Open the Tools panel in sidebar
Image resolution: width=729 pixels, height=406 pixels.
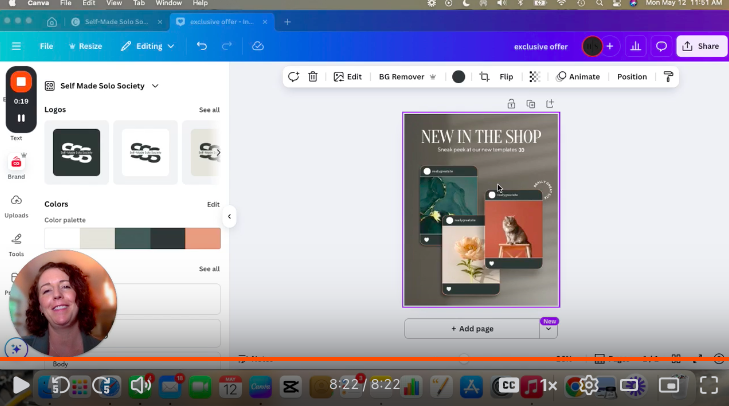pyautogui.click(x=16, y=245)
